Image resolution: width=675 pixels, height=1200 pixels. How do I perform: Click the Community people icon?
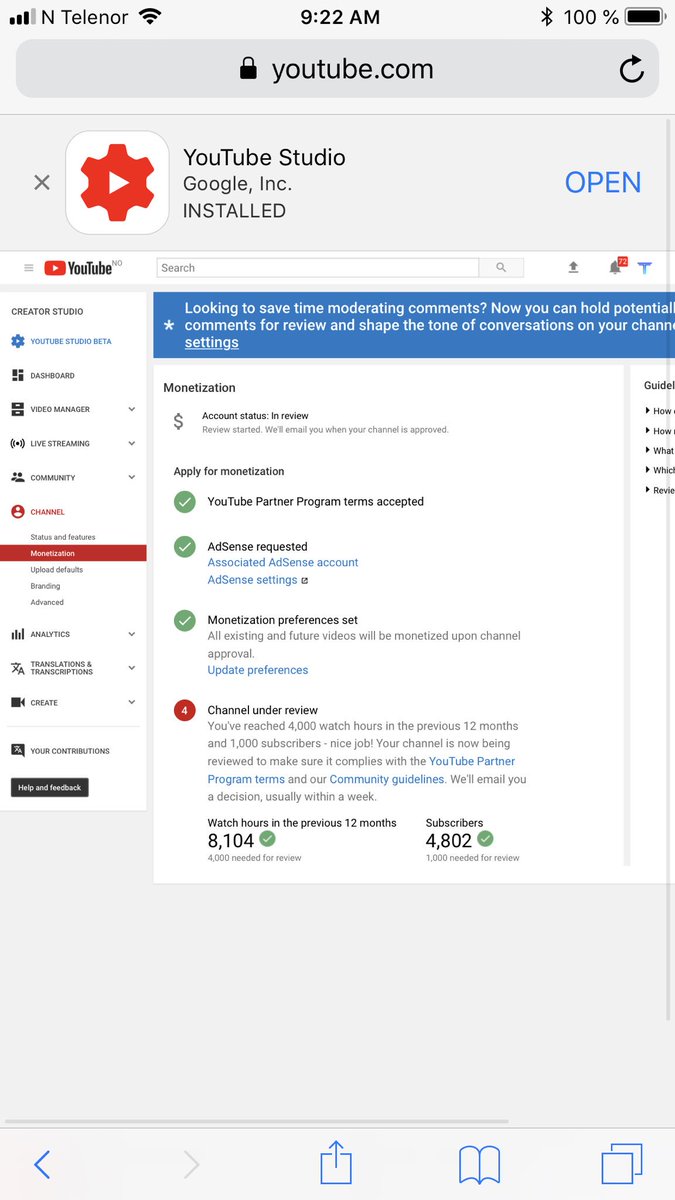[17, 478]
